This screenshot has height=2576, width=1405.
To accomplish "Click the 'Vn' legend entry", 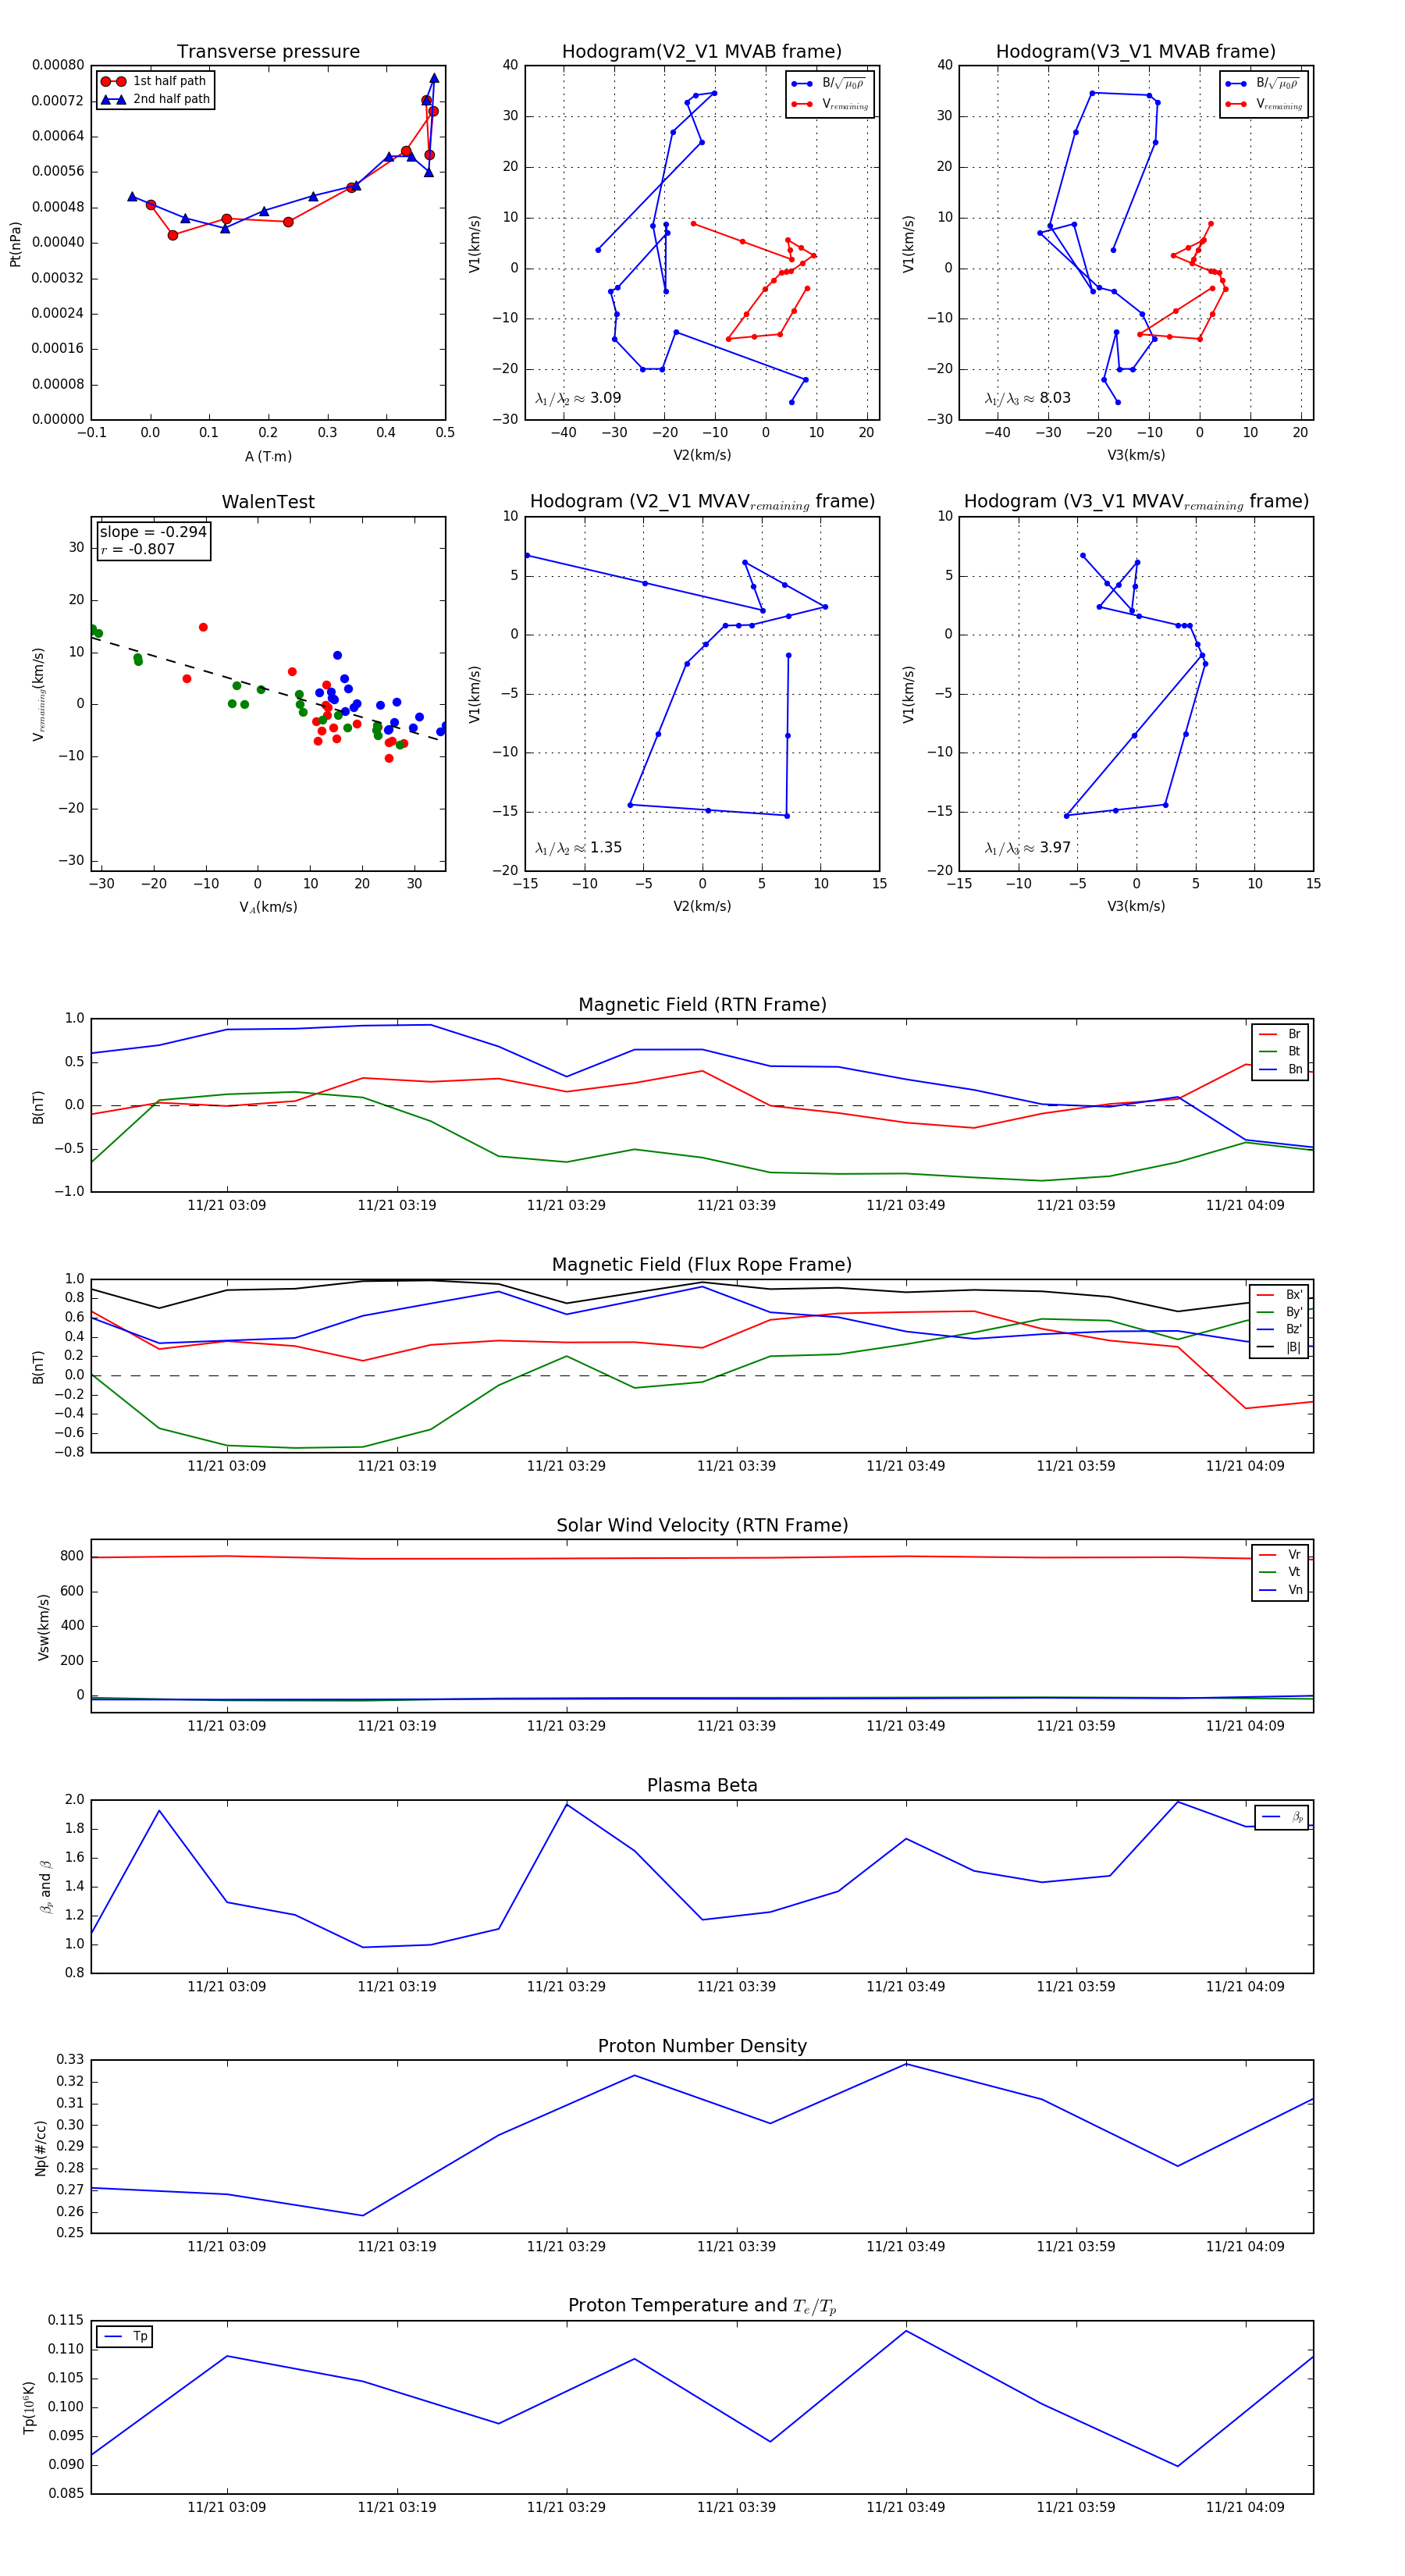I will [x=1280, y=1590].
